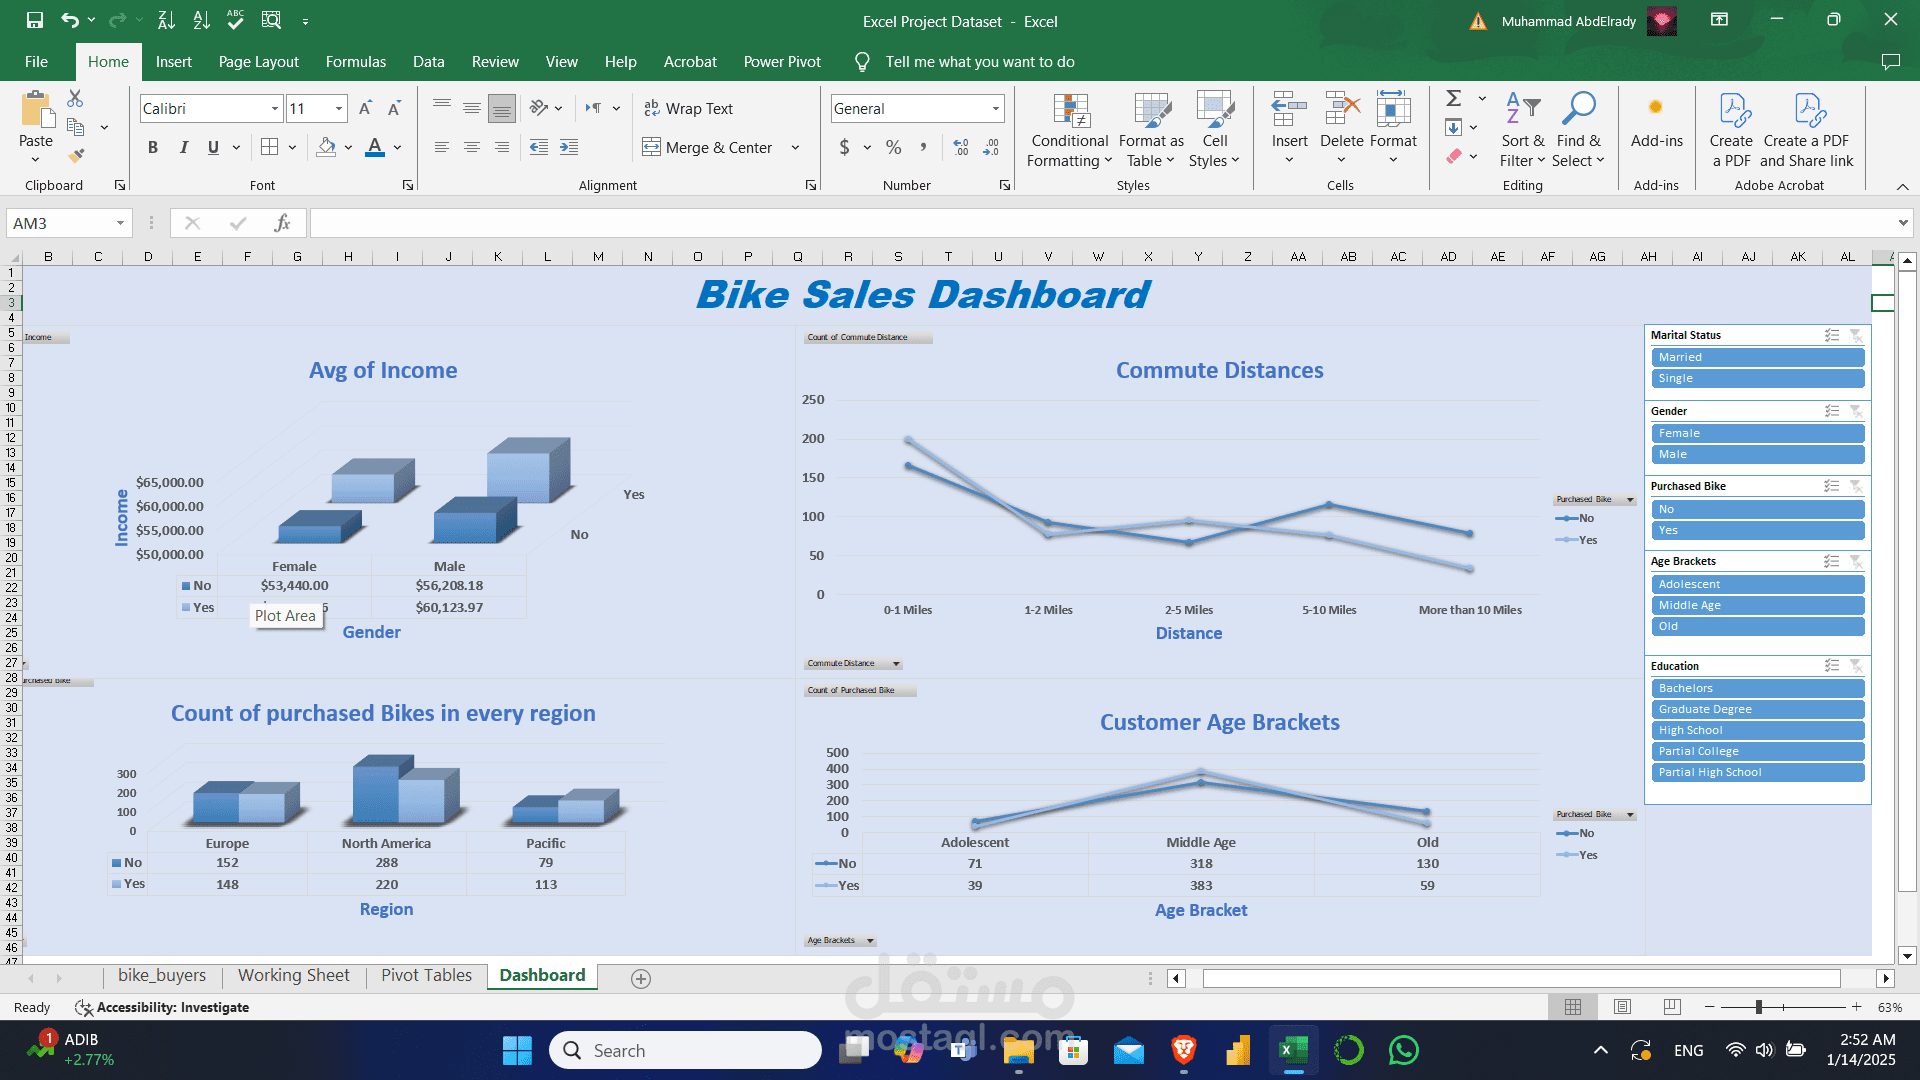
Task: Select Female in the Gender slicer
Action: pyautogui.click(x=1757, y=433)
